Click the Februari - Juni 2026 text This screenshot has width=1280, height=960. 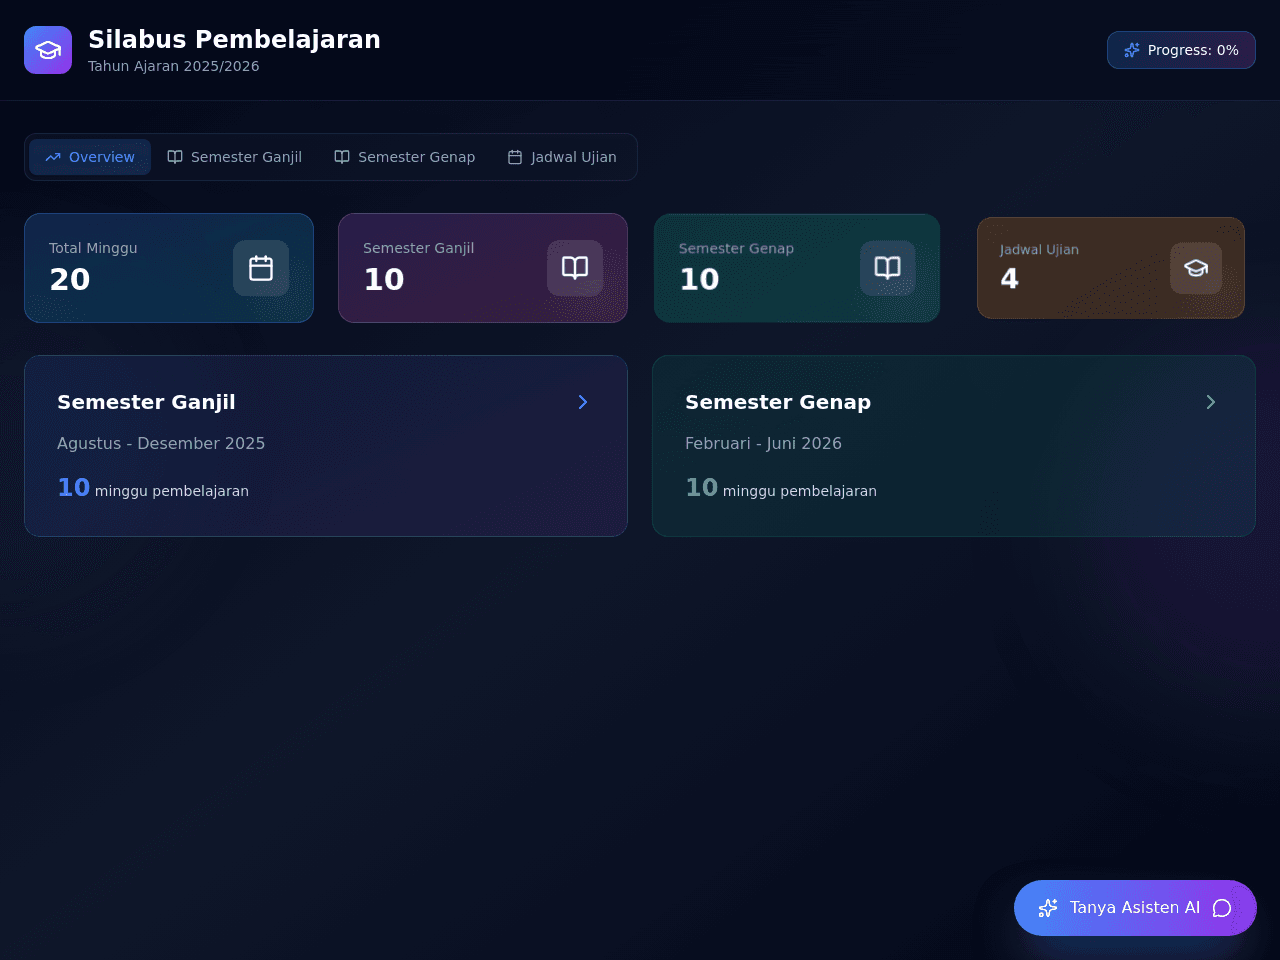[763, 443]
